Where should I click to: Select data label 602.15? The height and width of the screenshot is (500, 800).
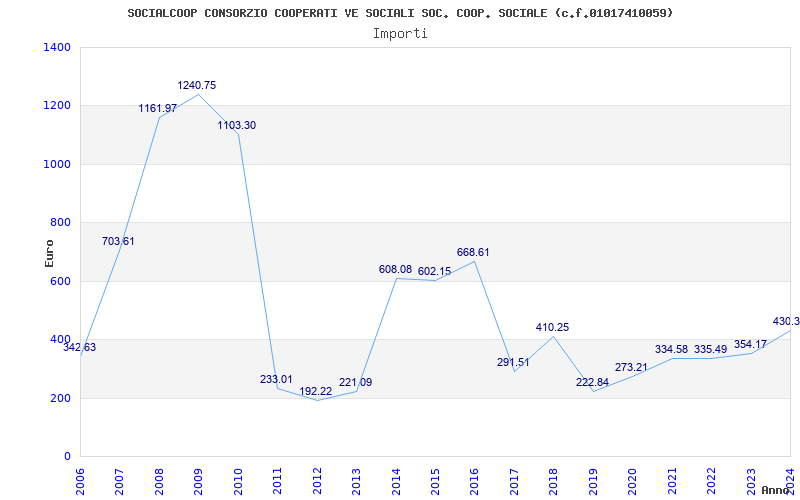434,271
